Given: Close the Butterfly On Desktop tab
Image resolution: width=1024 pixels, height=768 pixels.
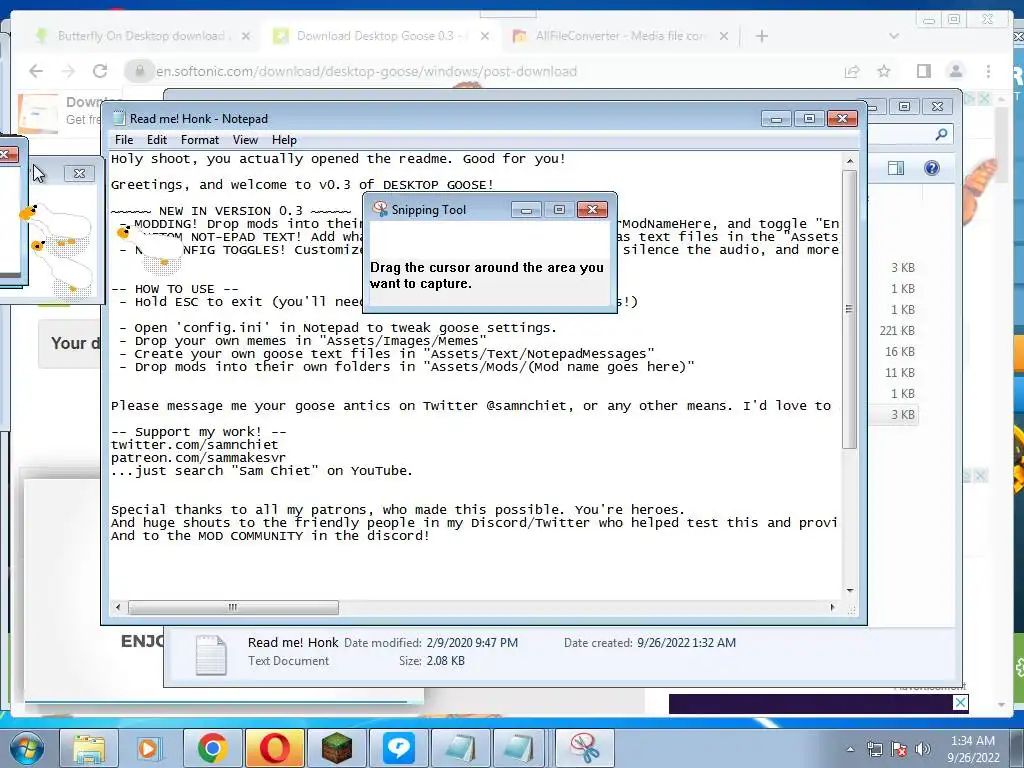Looking at the screenshot, I should pyautogui.click(x=246, y=36).
